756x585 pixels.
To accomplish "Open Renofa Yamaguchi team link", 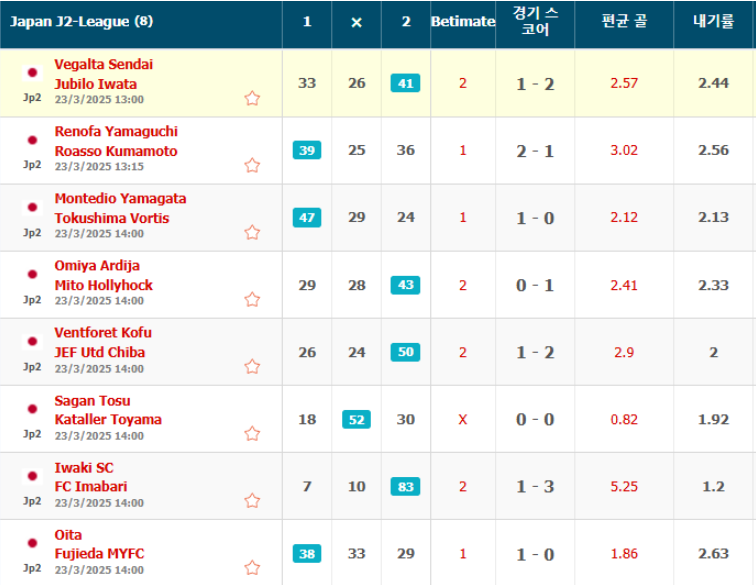I will 116,131.
